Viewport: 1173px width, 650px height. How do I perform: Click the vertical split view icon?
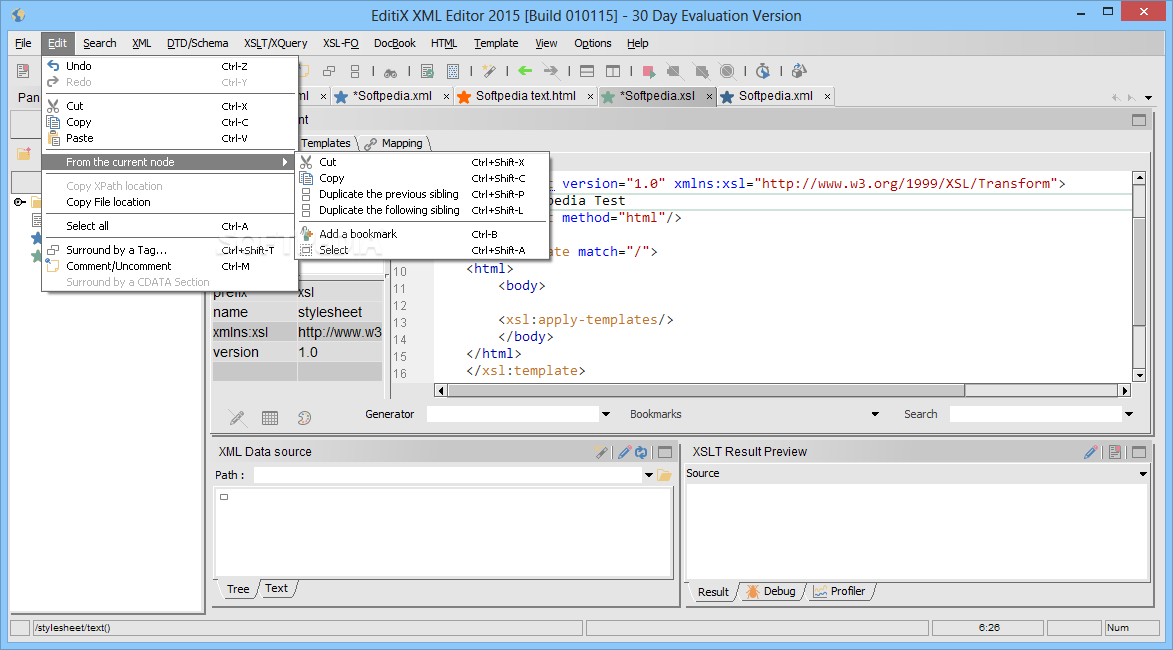[x=613, y=71]
